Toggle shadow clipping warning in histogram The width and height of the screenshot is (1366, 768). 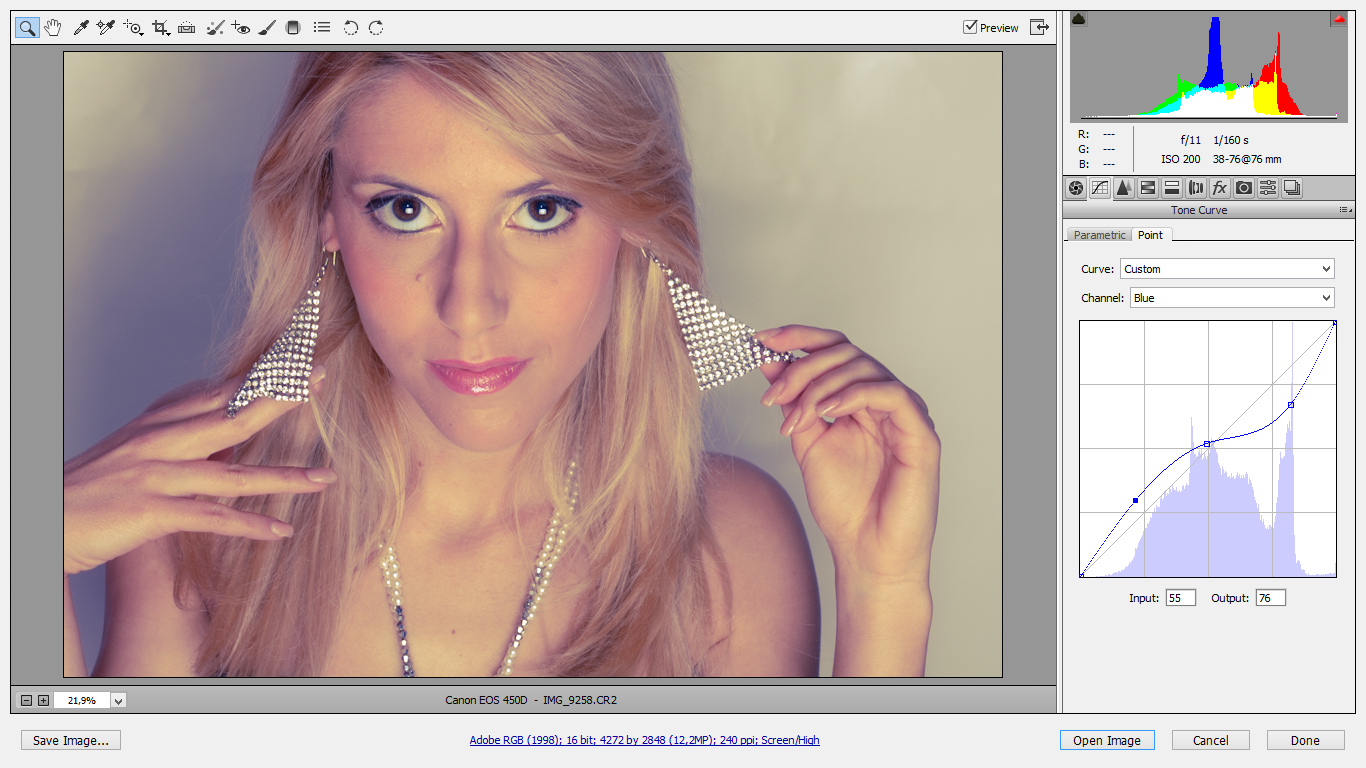click(1079, 19)
